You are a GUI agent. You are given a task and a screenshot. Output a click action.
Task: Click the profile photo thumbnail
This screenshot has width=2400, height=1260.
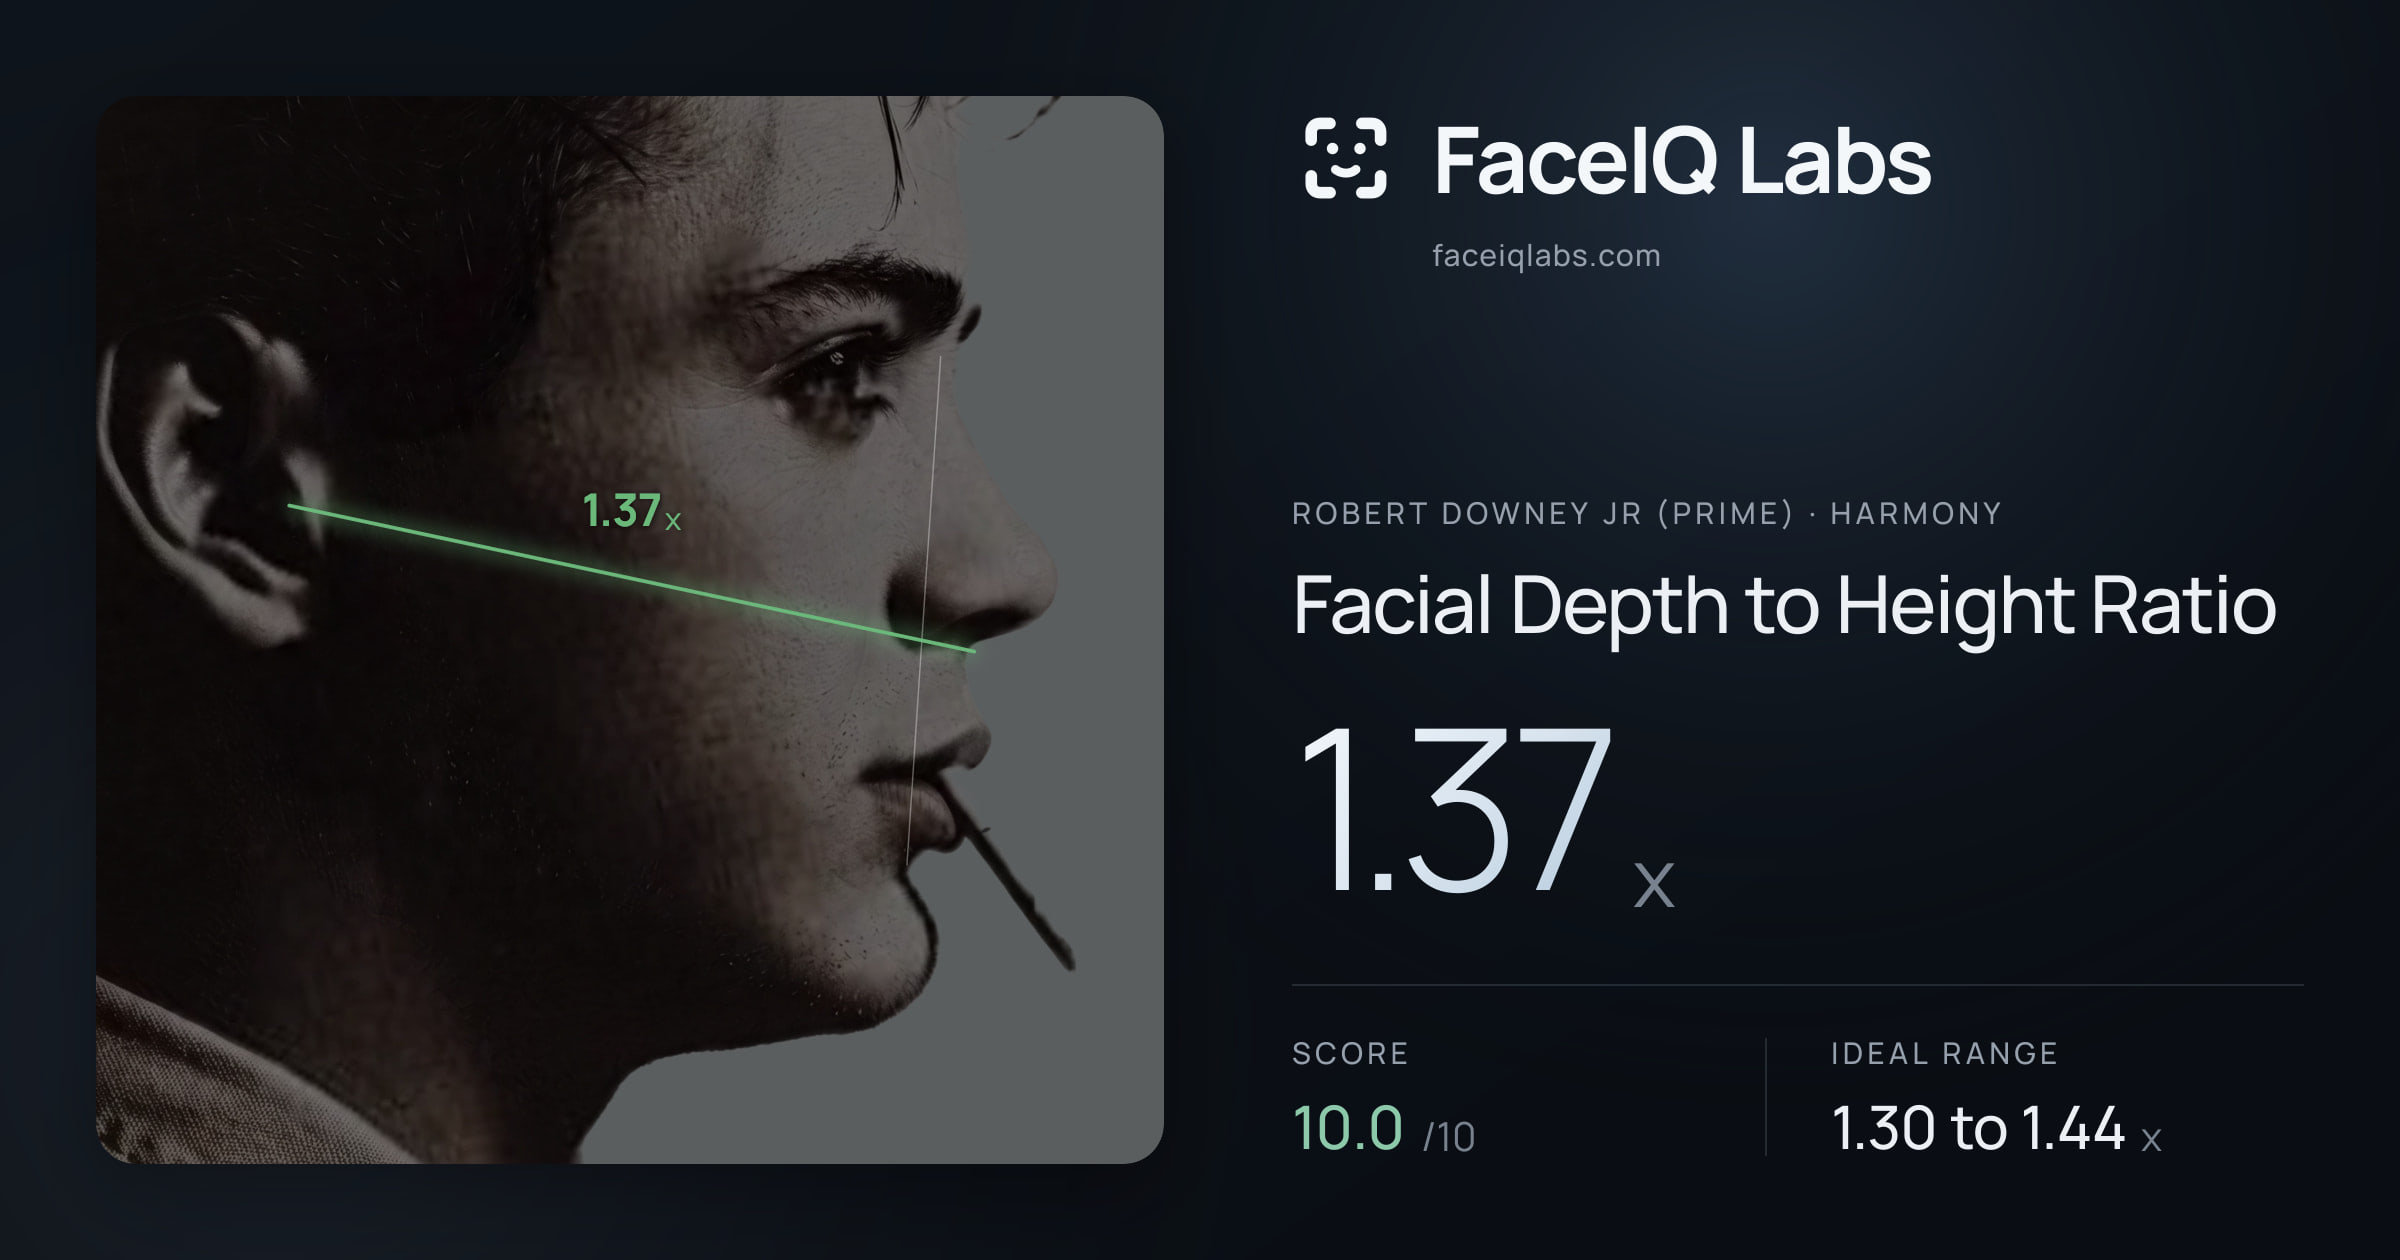pyautogui.click(x=630, y=629)
